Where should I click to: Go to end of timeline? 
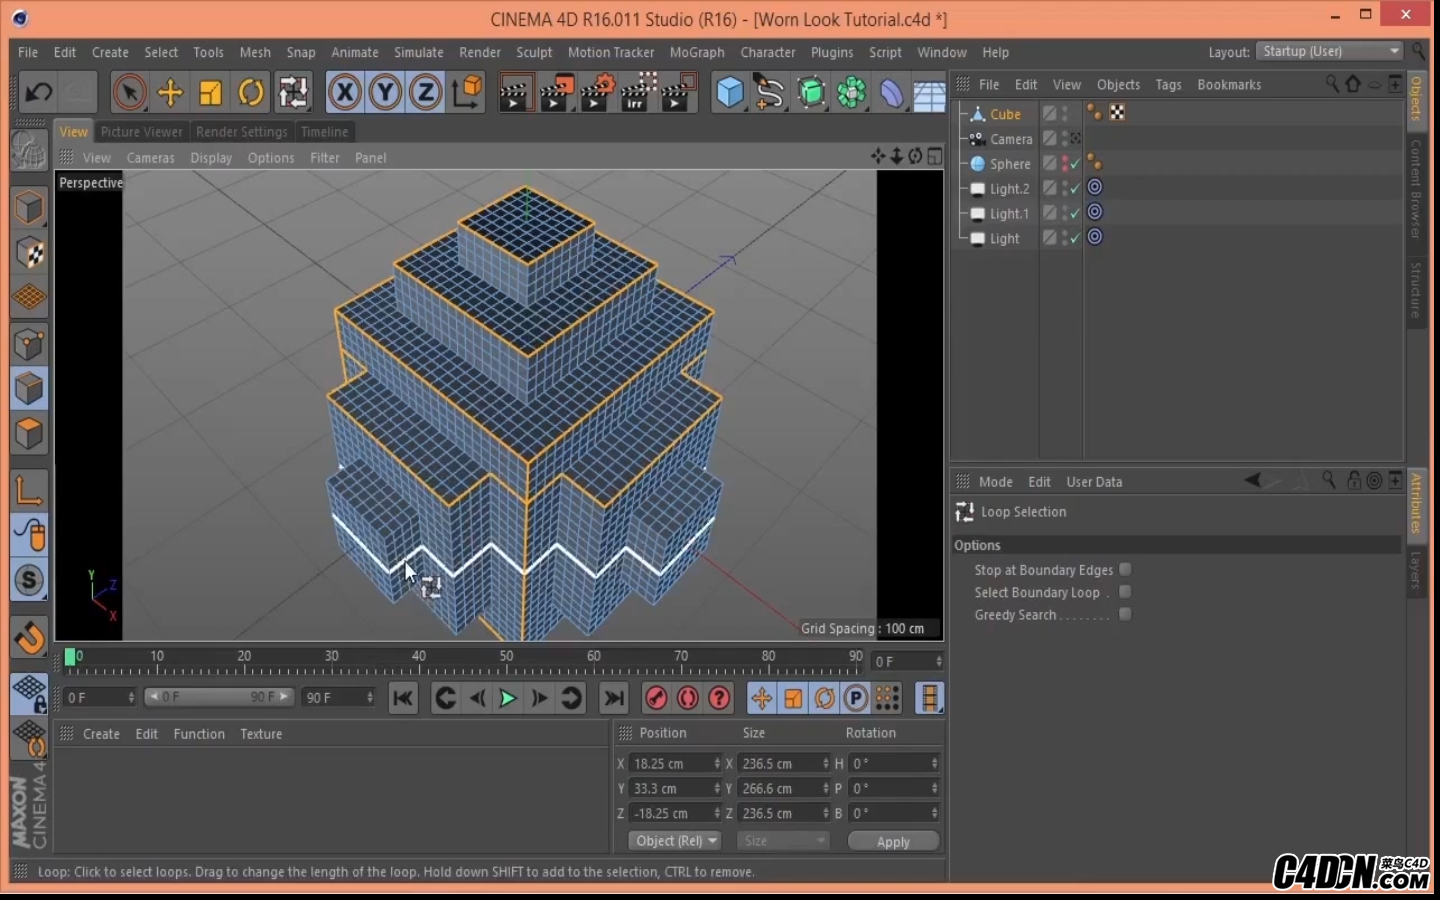(x=614, y=698)
